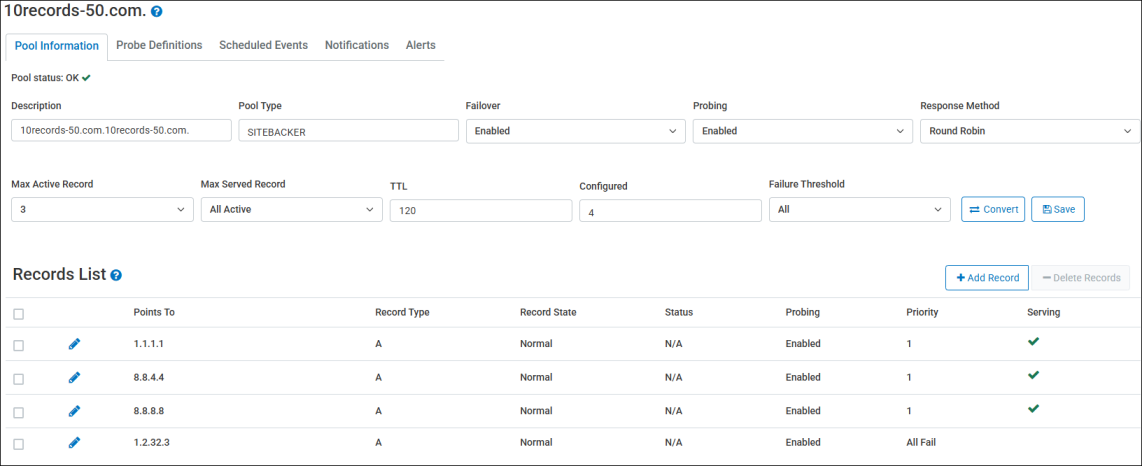Click the help icon beside 10records-50.com. title
Image resolution: width=1142 pixels, height=466 pixels.
[x=156, y=12]
